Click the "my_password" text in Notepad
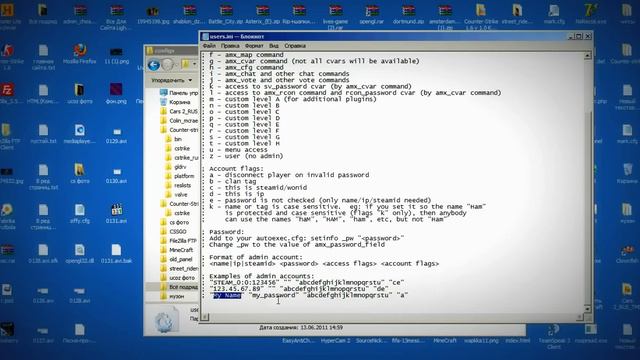 pos(273,295)
